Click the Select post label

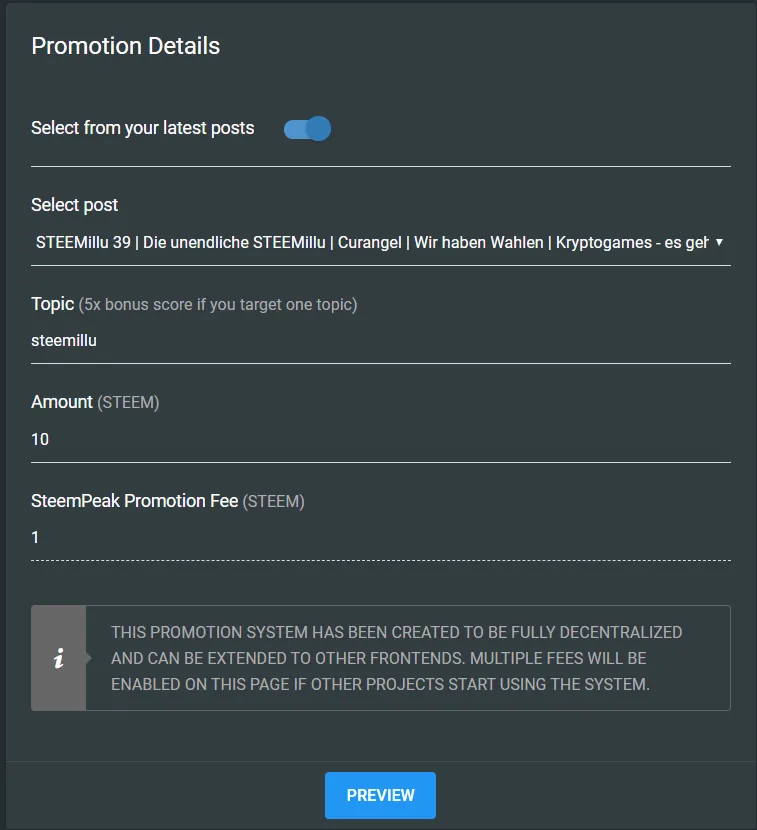[75, 205]
